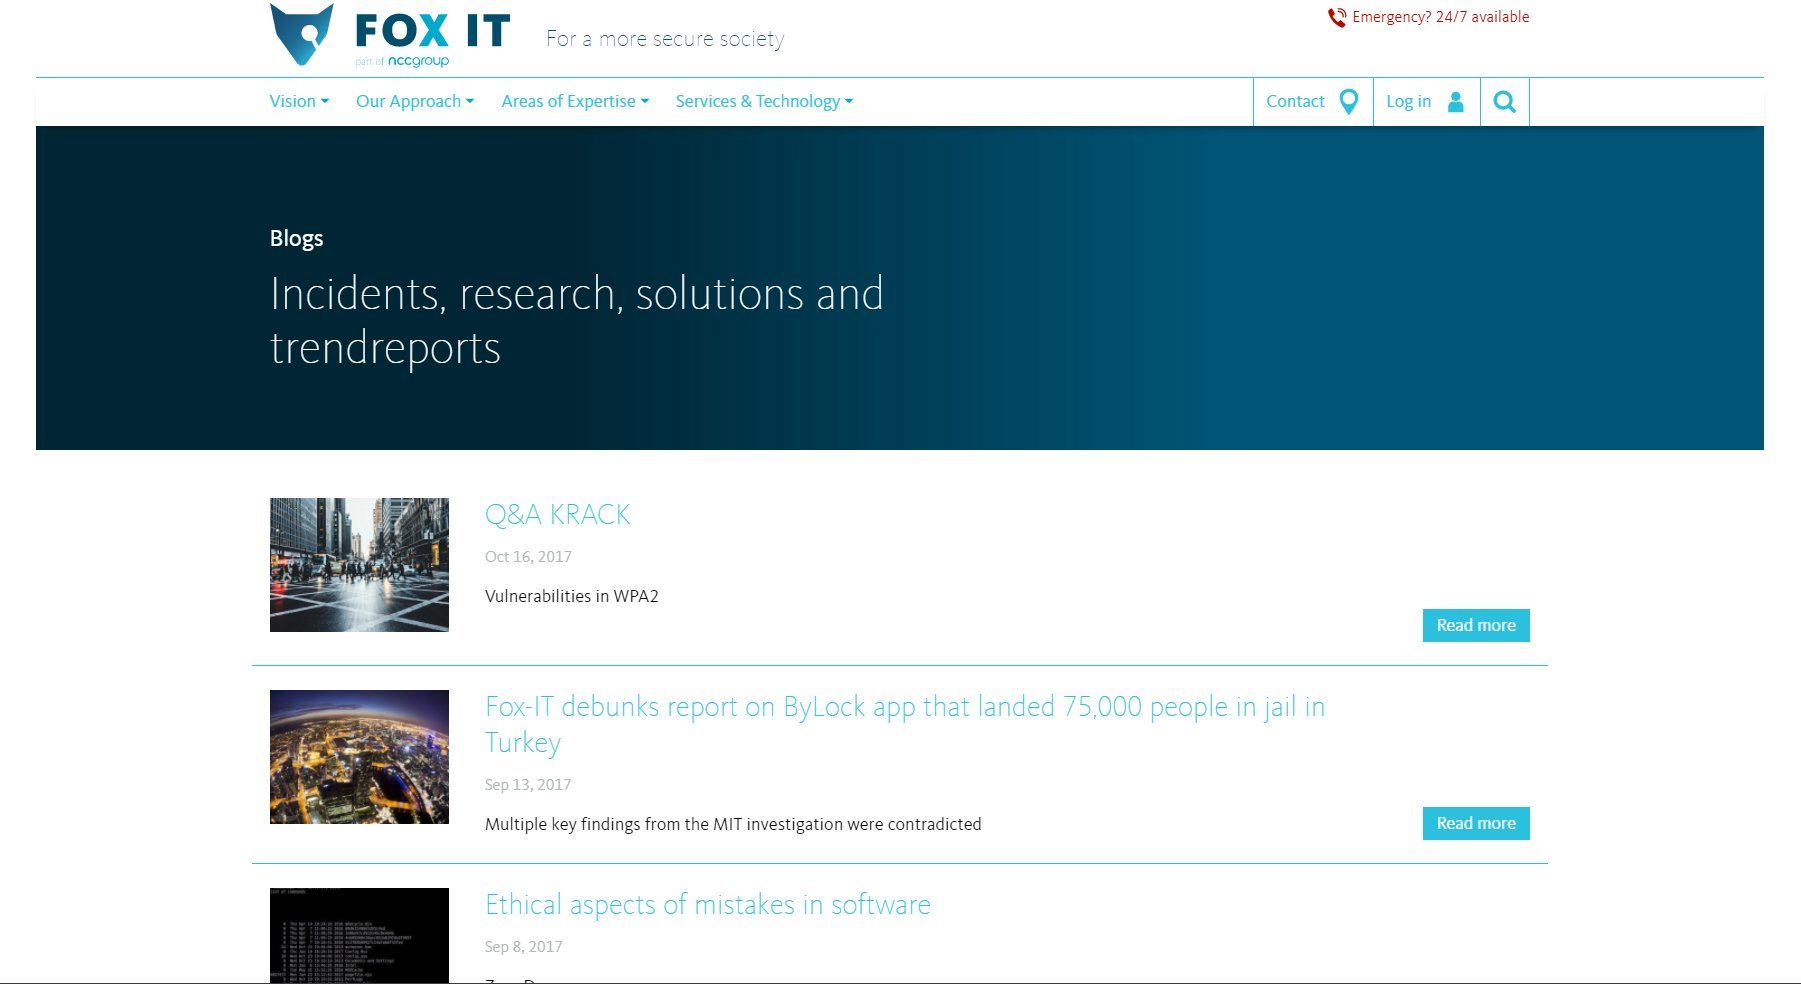Open Services & Technology menu
This screenshot has width=1801, height=984.
click(764, 102)
